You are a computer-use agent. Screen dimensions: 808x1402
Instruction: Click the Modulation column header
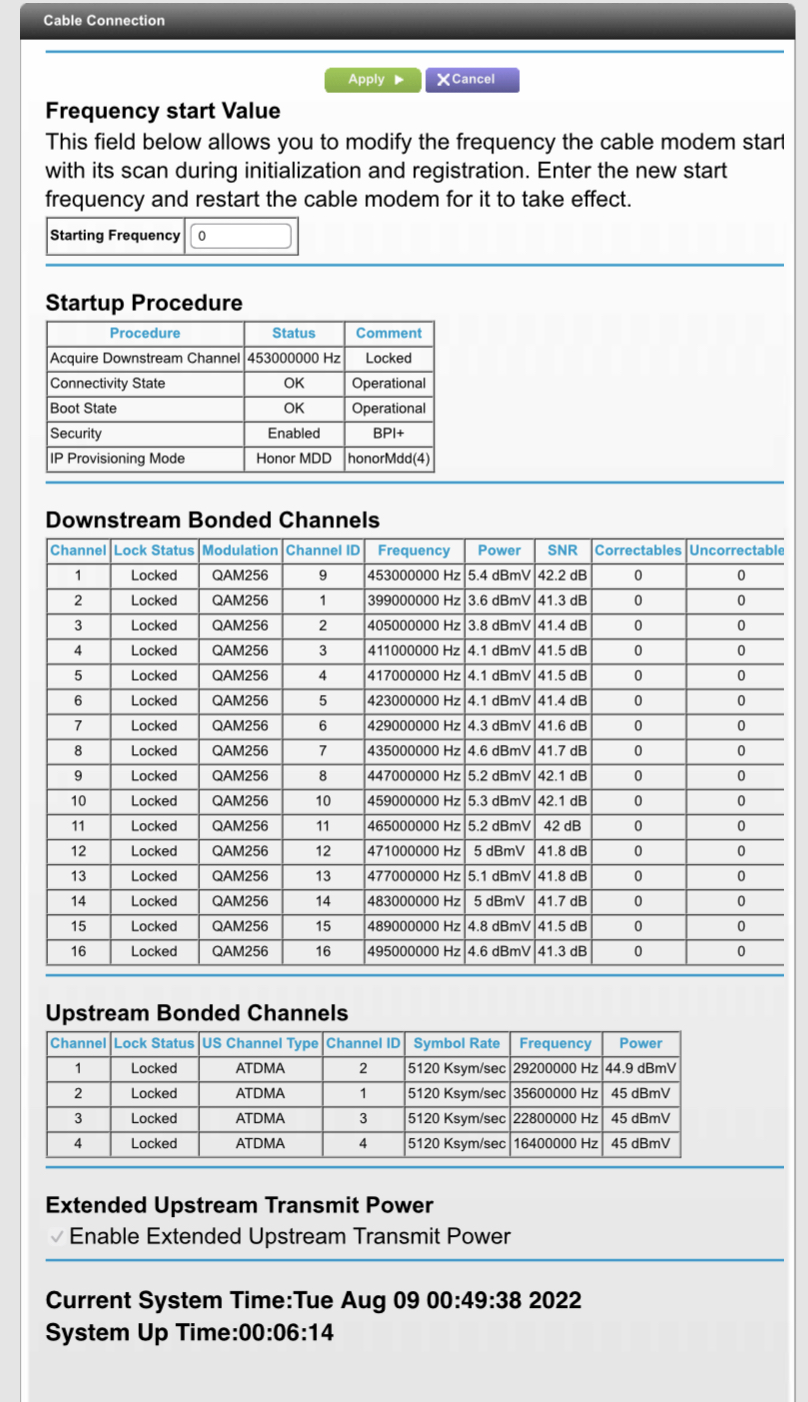[x=240, y=550]
